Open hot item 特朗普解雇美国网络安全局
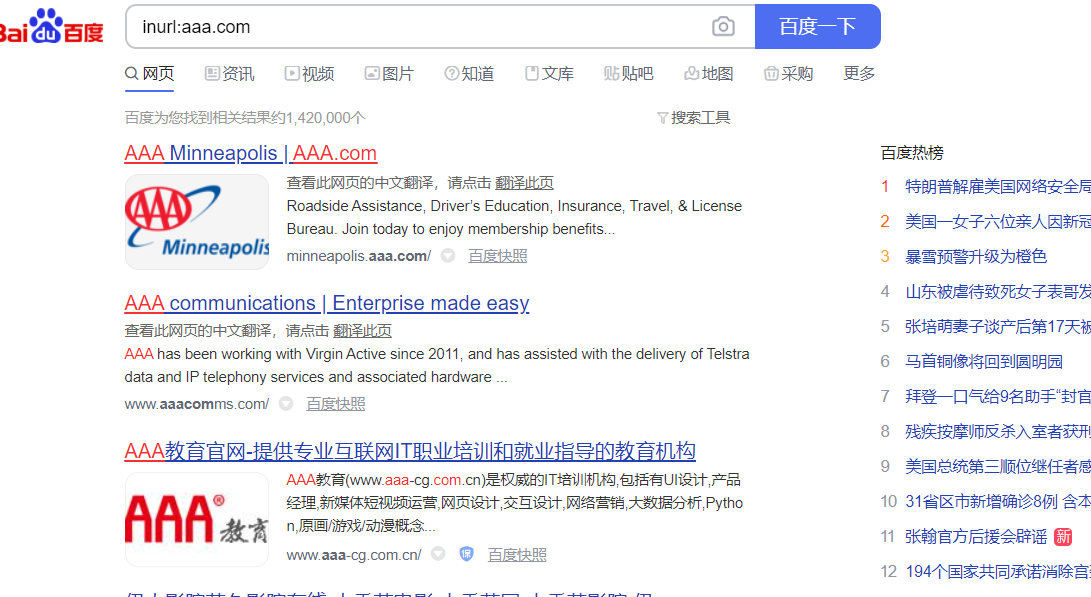 click(998, 186)
